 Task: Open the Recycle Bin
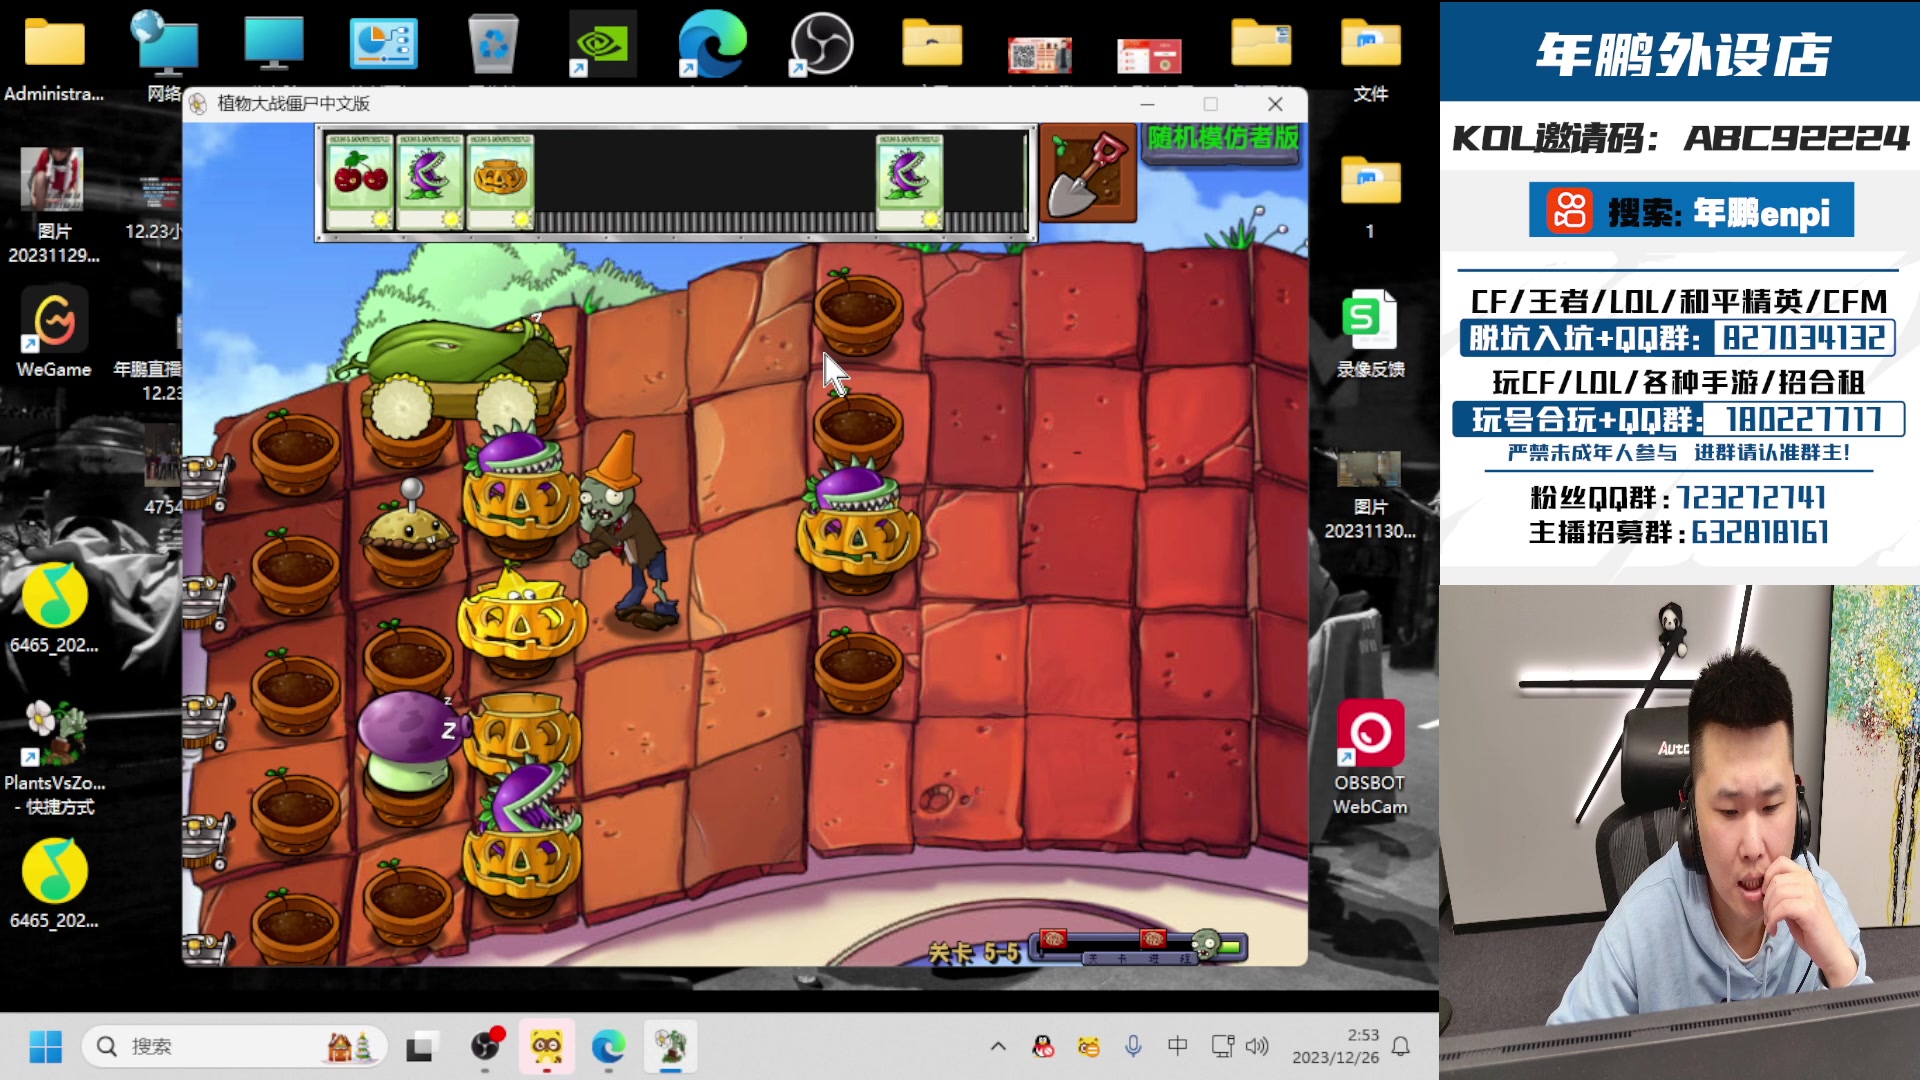tap(493, 44)
